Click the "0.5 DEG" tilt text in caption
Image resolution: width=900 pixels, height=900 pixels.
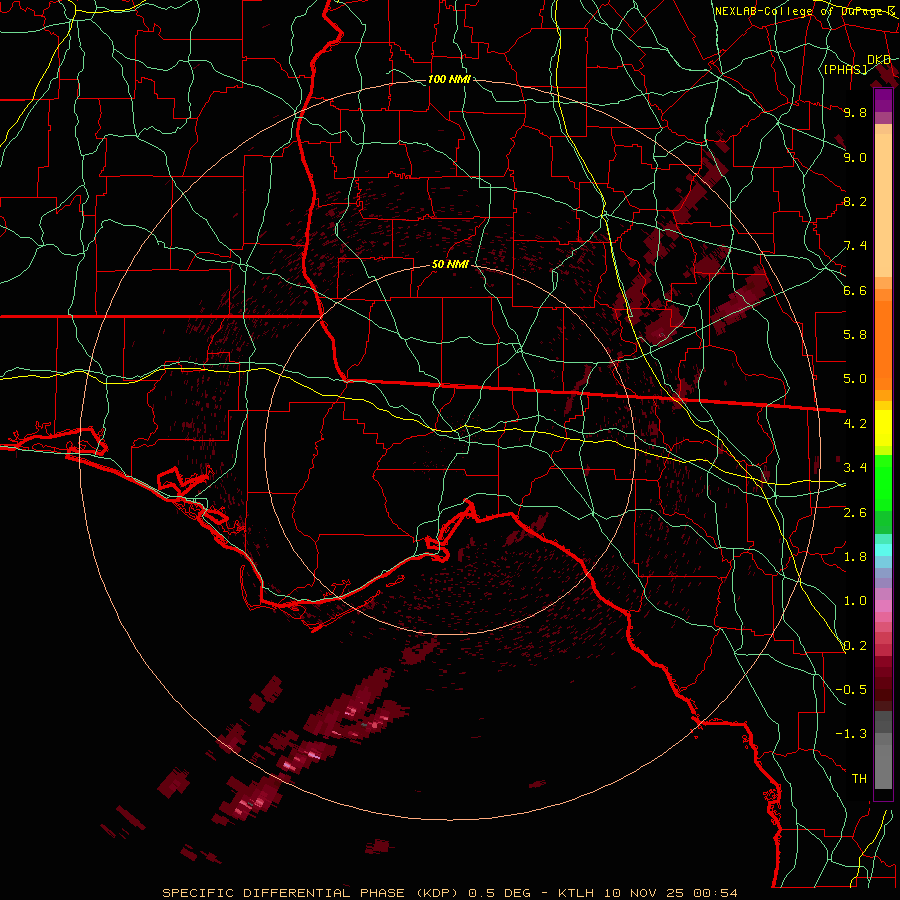[499, 893]
